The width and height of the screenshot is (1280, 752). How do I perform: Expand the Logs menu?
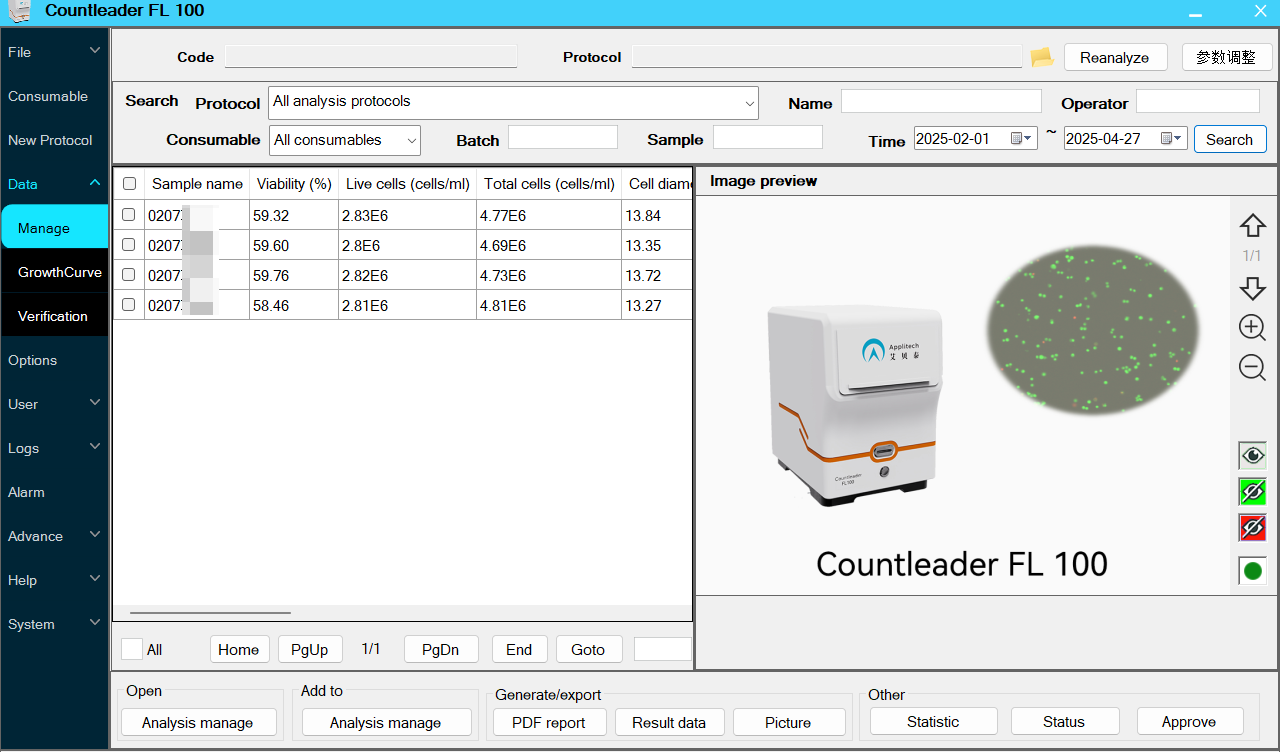click(x=54, y=448)
